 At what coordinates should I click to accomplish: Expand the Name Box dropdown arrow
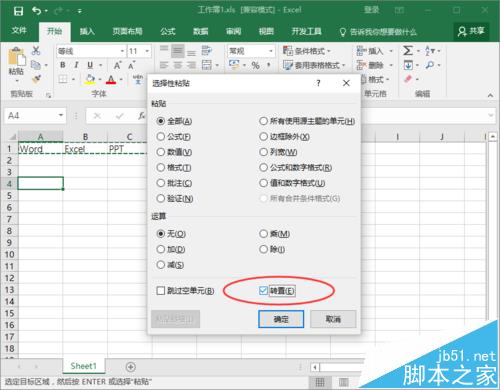coord(61,115)
